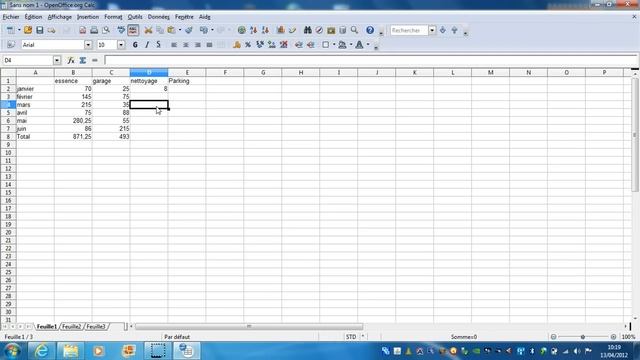Image resolution: width=640 pixels, height=360 pixels.
Task: Open the New document dropdown arrow
Action: (19, 30)
